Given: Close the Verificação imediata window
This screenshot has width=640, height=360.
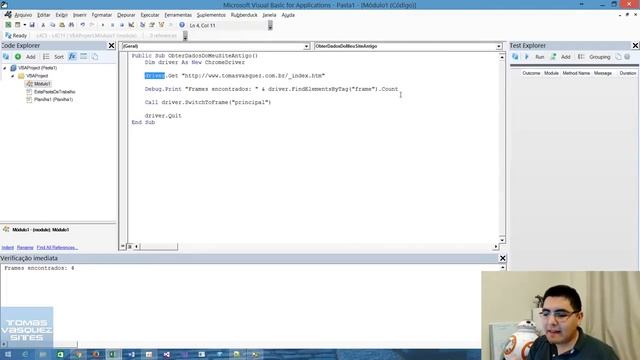Looking at the screenshot, I should click(502, 258).
